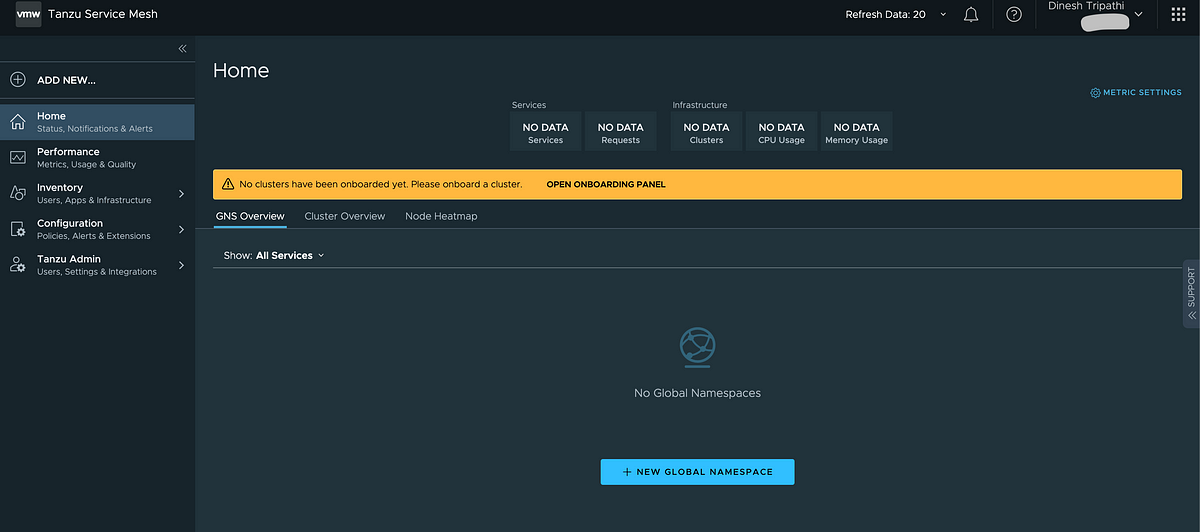Switch to the Cluster Overview tab
The width and height of the screenshot is (1200, 532).
(x=345, y=216)
